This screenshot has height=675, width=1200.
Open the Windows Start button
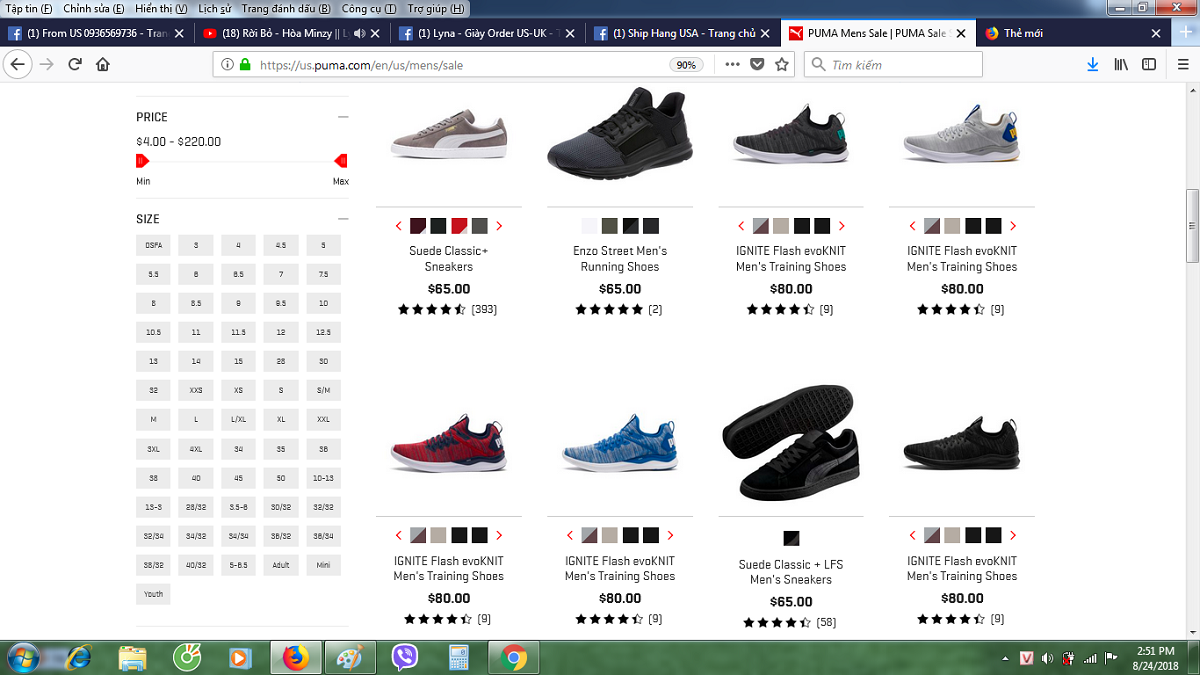click(x=22, y=658)
